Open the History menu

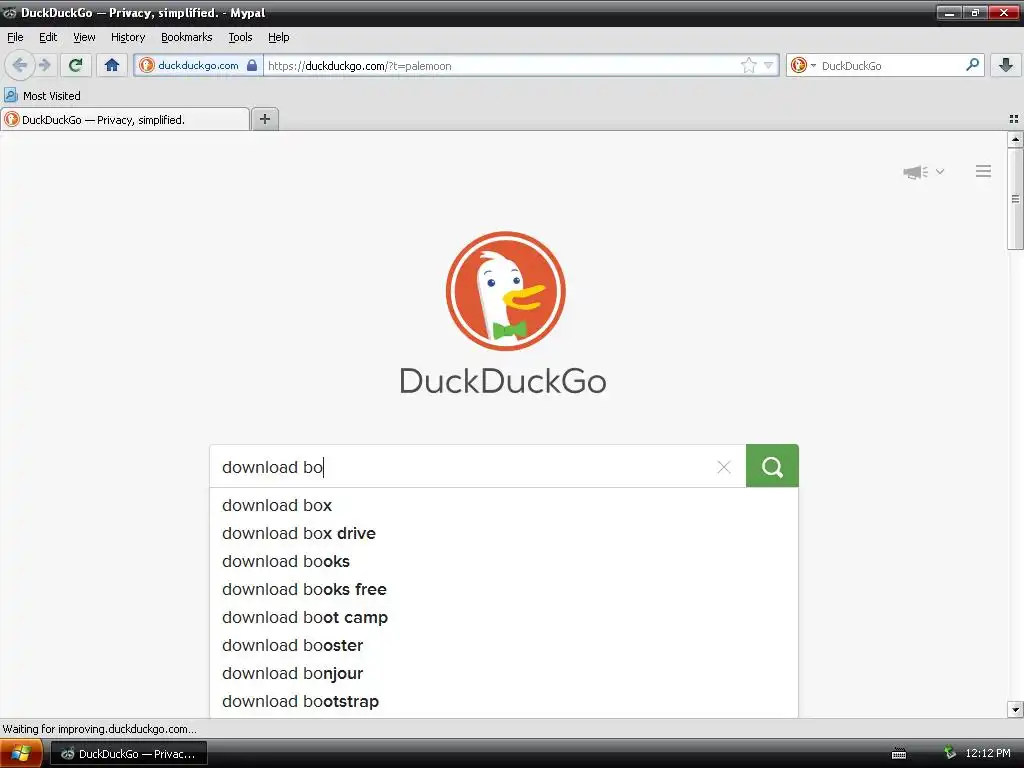point(128,37)
